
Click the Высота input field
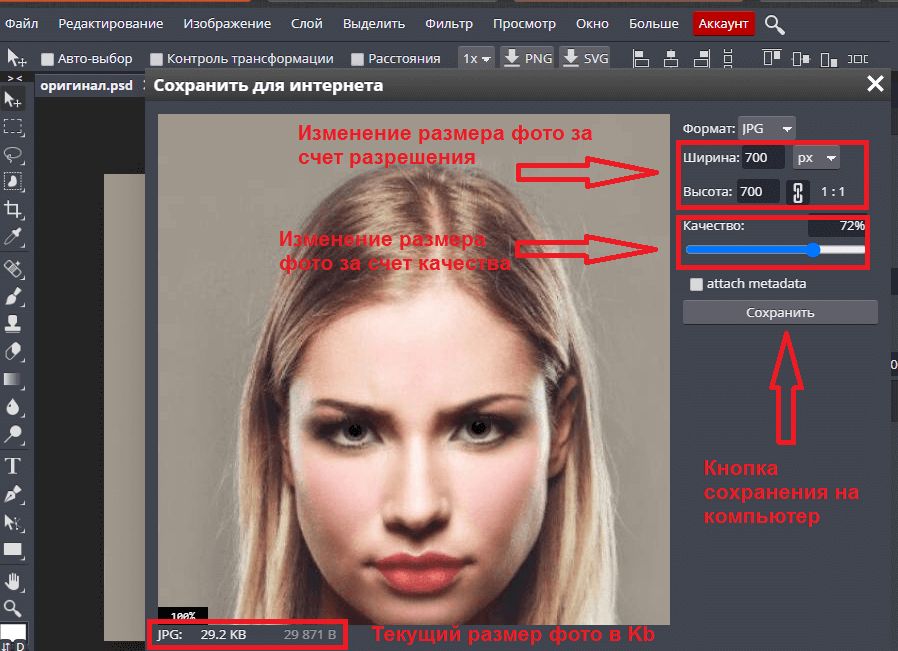pos(759,192)
